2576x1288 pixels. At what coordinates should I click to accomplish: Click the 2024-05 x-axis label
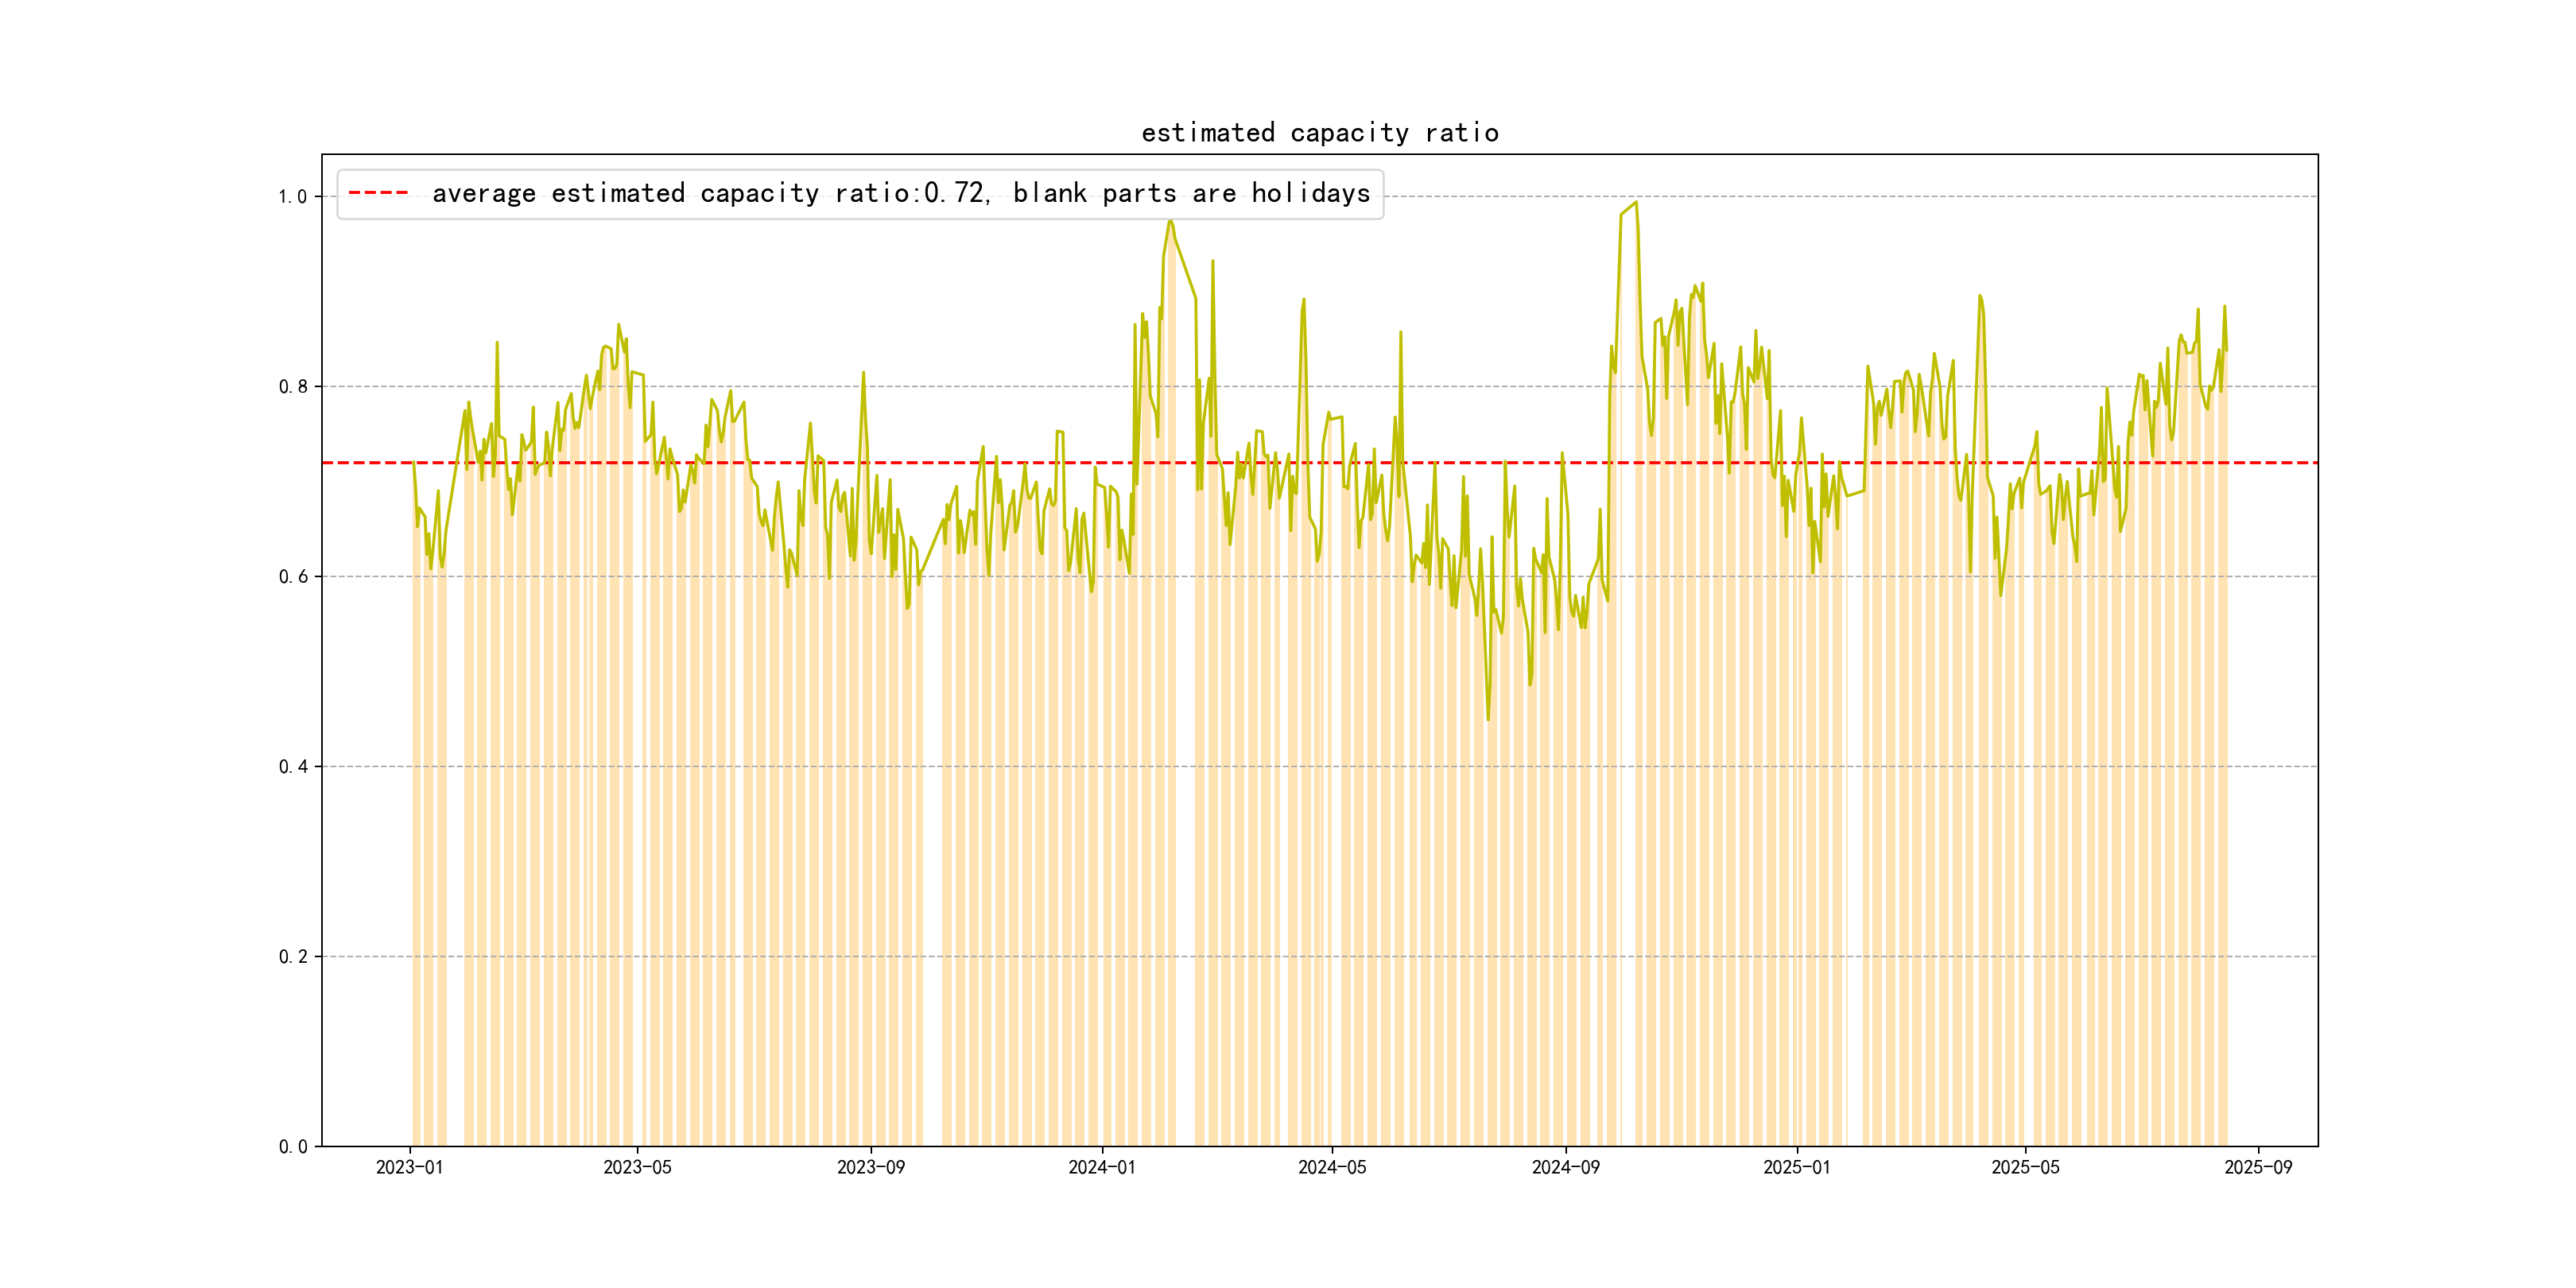click(1331, 1167)
